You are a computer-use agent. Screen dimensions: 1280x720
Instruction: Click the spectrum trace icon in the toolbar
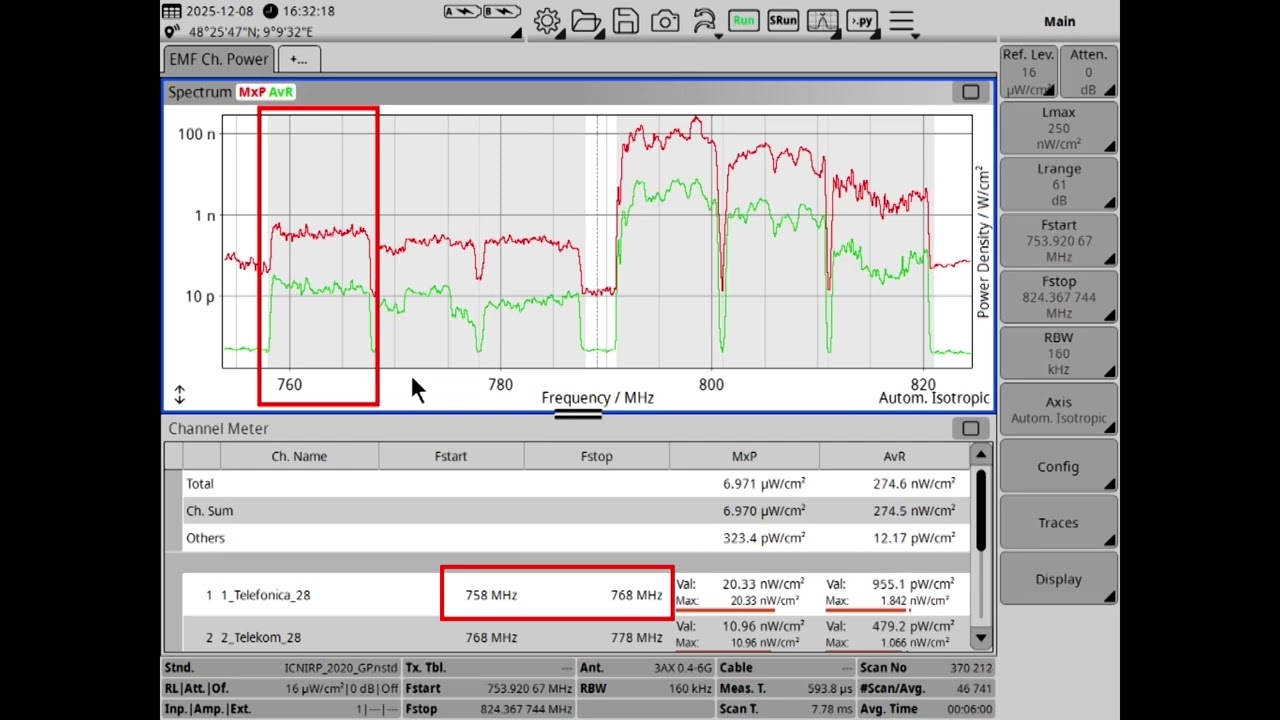pyautogui.click(x=822, y=20)
